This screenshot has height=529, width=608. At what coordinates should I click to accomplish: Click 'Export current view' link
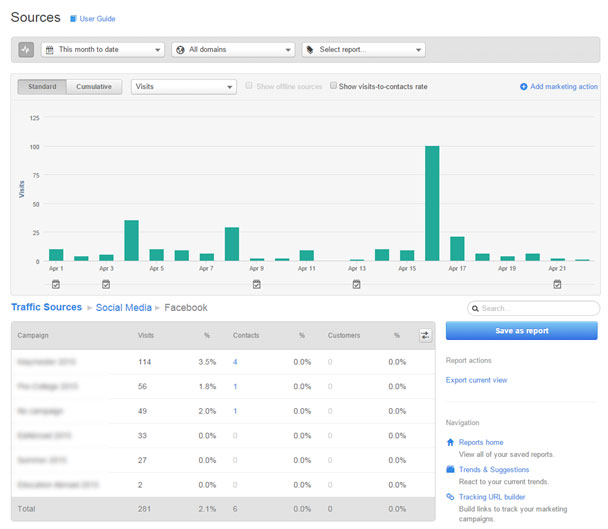(477, 380)
